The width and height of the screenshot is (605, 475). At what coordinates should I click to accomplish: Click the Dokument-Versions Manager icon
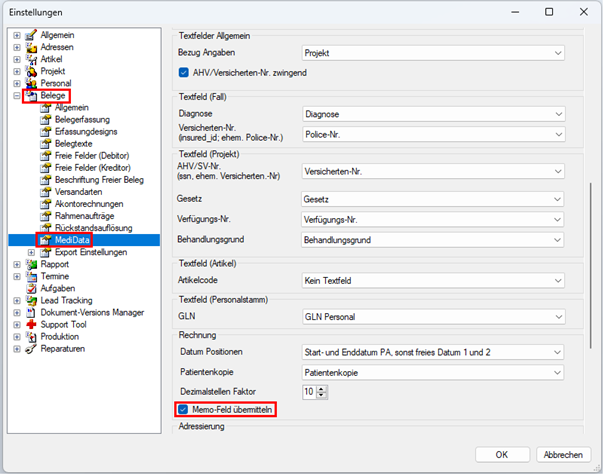pyautogui.click(x=31, y=313)
